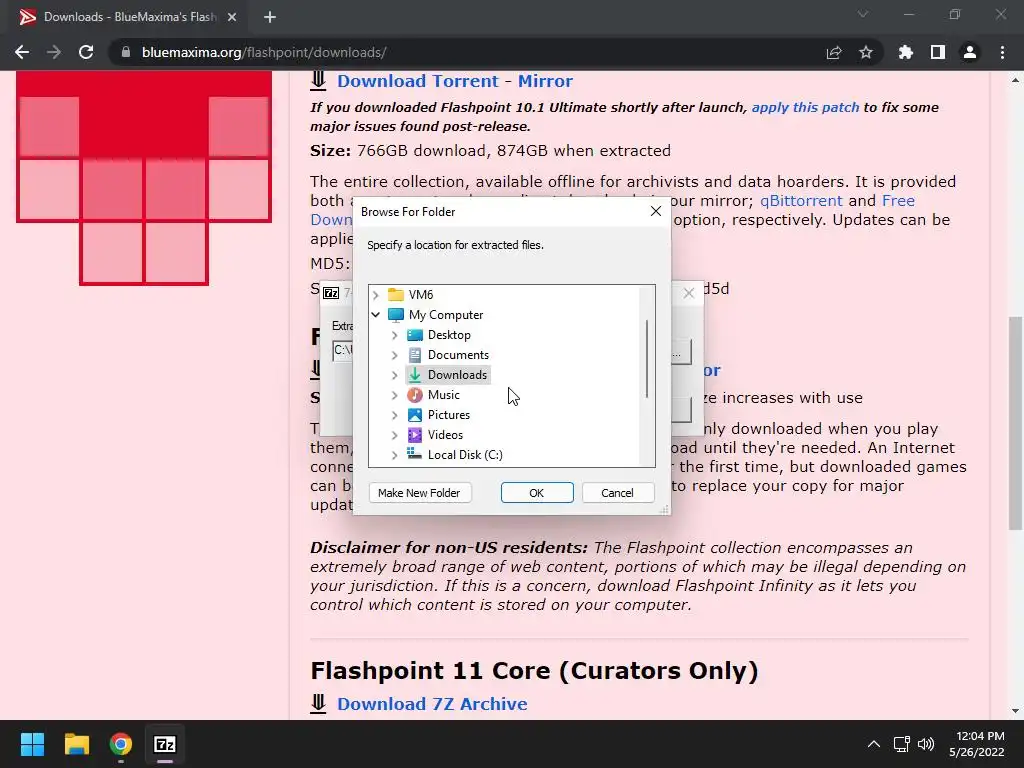Click the share page icon in address bar
This screenshot has height=768, width=1024.
pos(834,52)
